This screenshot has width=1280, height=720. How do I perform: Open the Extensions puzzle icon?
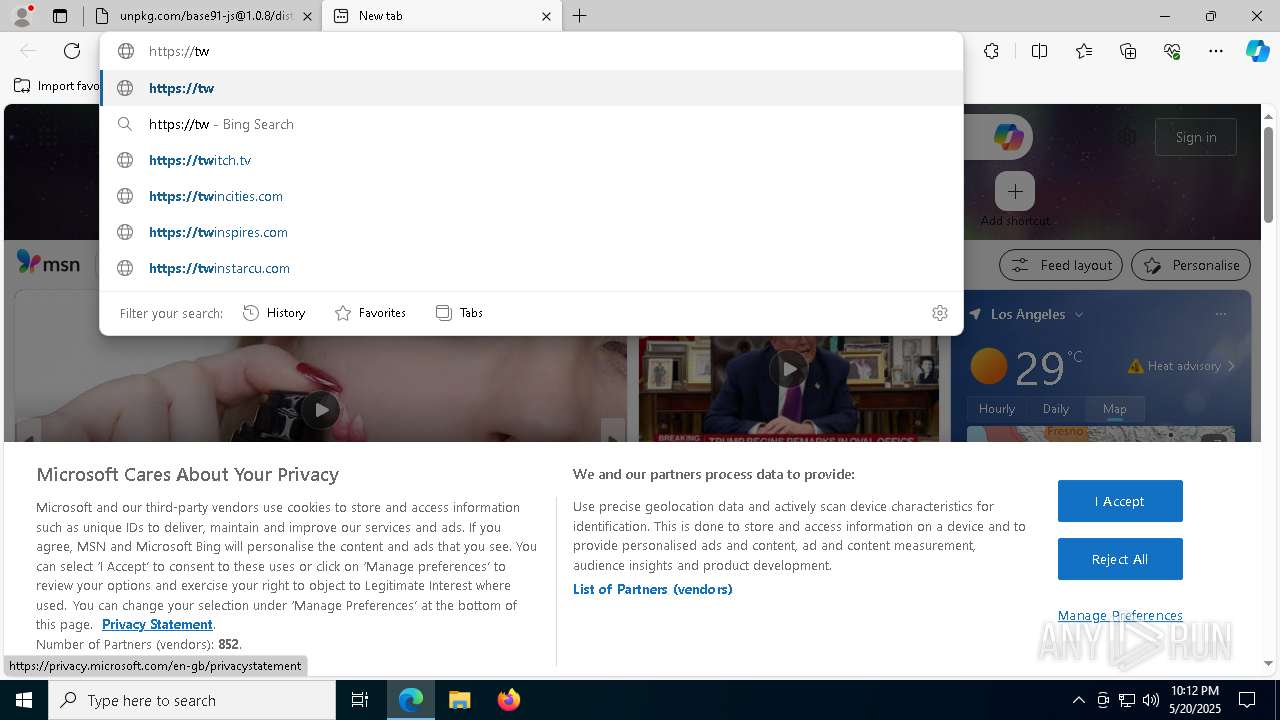[x=991, y=51]
